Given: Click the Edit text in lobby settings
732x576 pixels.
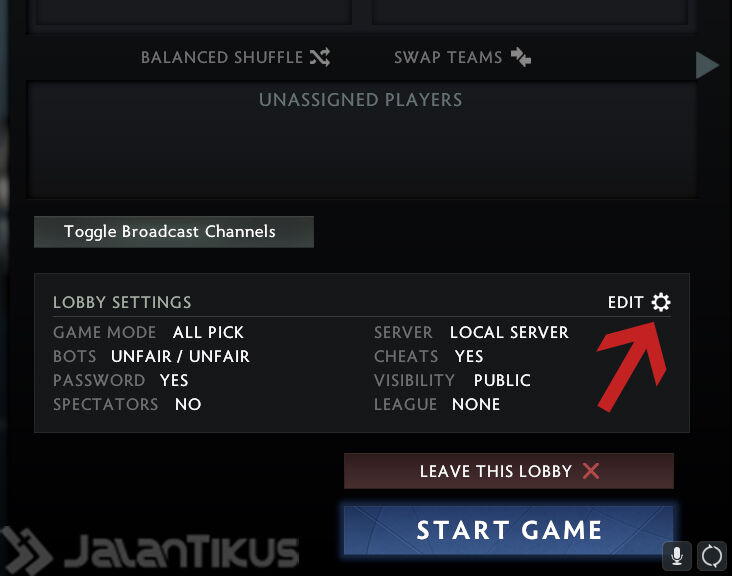Looking at the screenshot, I should (x=626, y=302).
